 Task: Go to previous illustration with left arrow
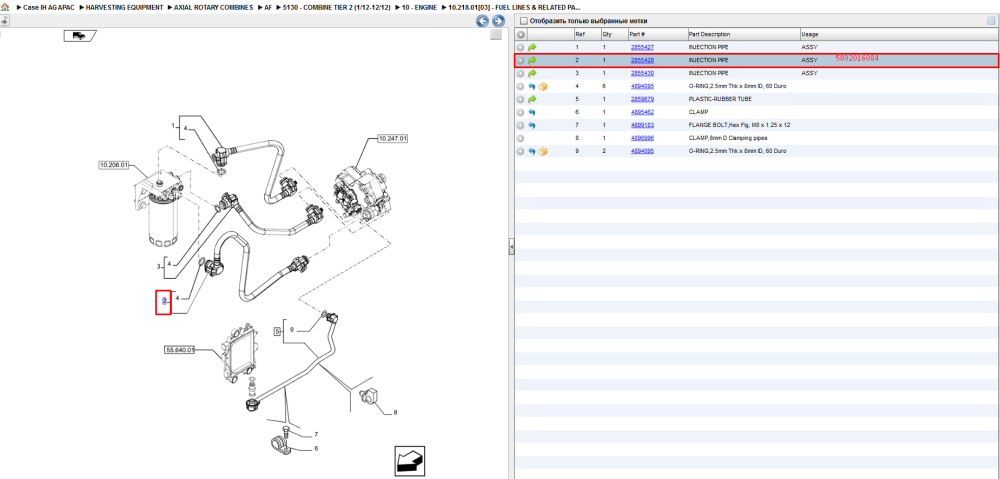coord(483,21)
